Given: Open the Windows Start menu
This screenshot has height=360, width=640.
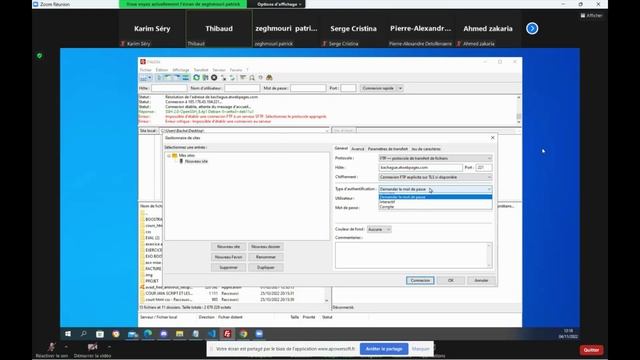Looking at the screenshot, I should [68, 334].
